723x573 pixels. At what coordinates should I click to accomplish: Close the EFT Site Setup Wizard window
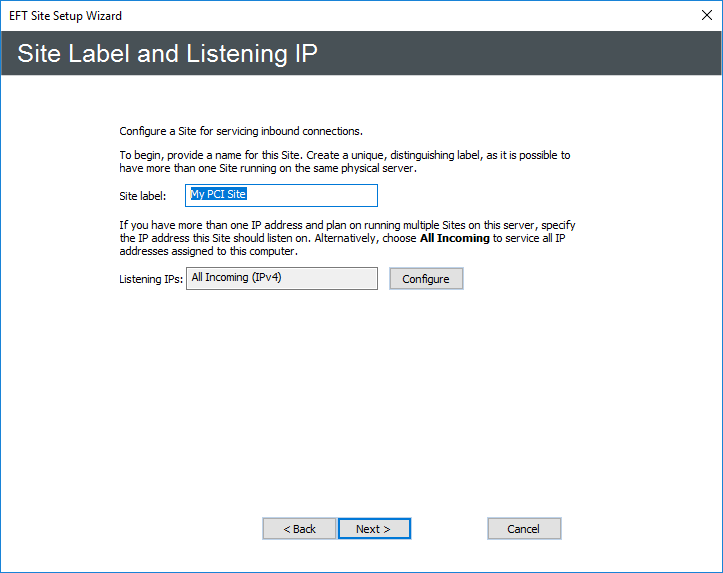tap(704, 16)
